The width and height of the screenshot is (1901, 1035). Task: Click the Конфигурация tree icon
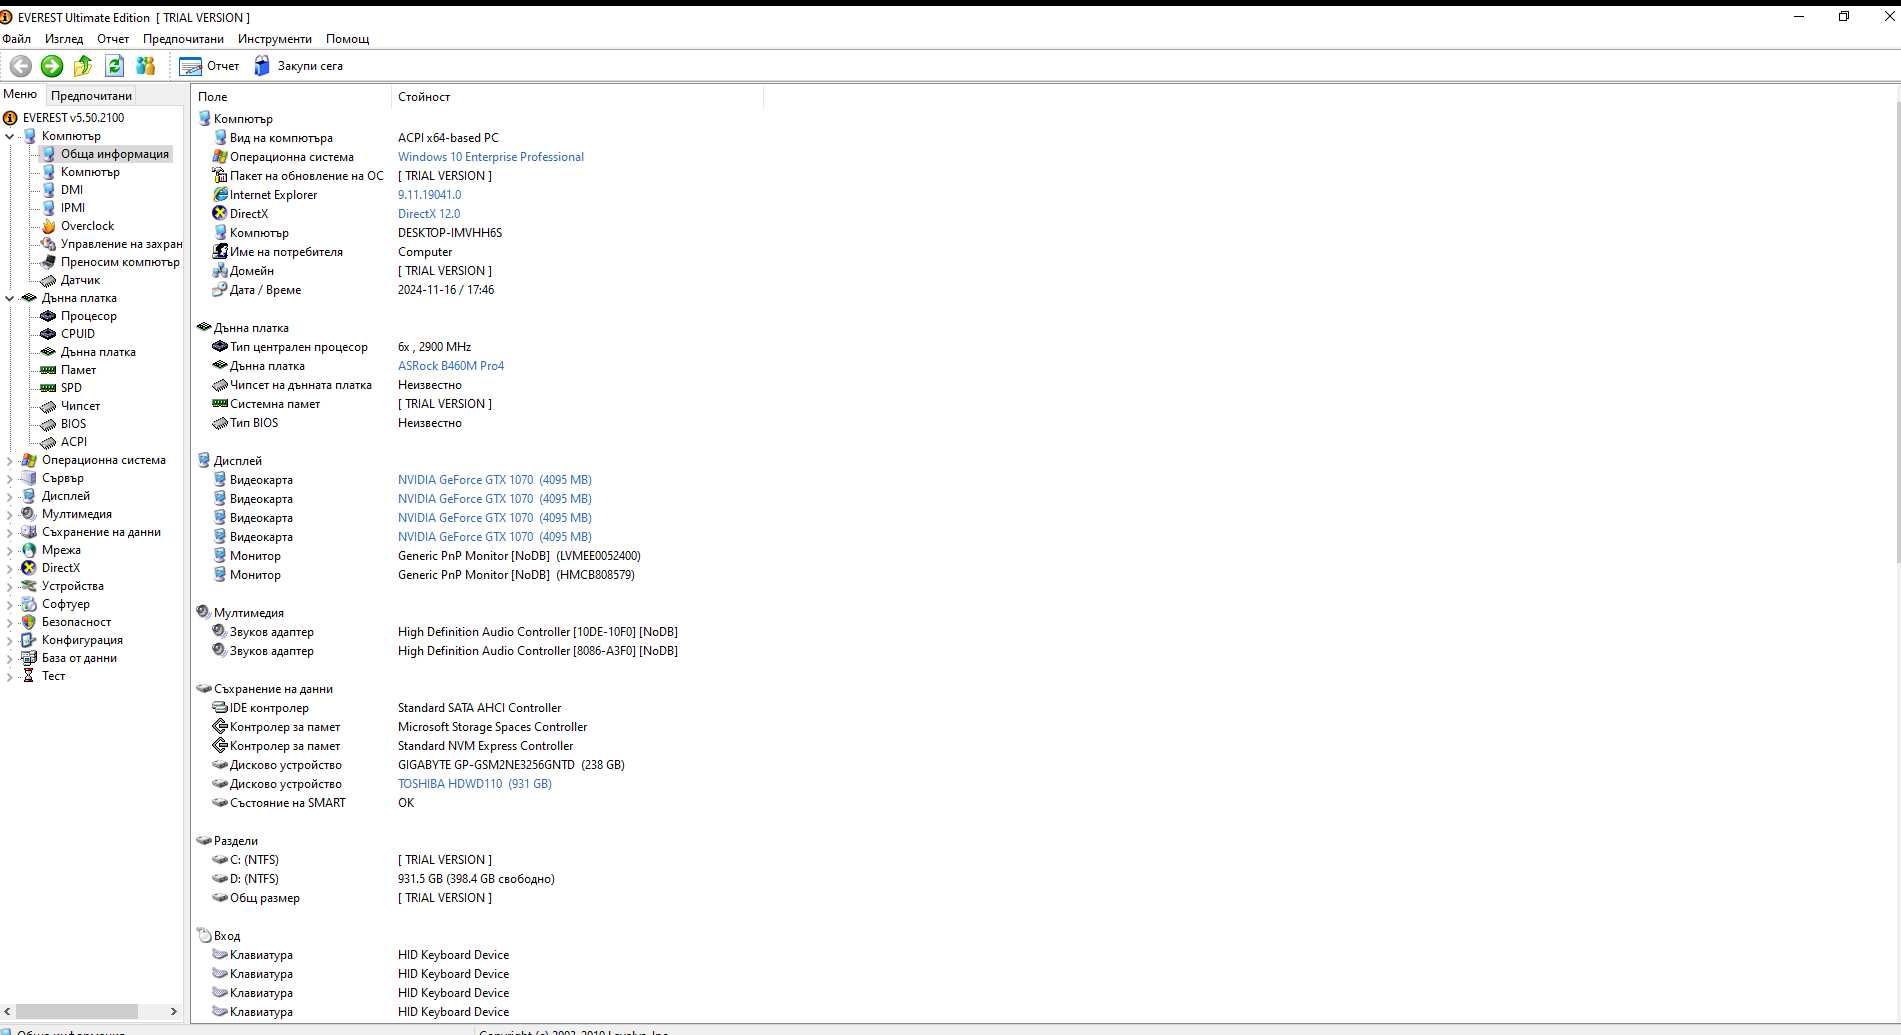pos(29,640)
